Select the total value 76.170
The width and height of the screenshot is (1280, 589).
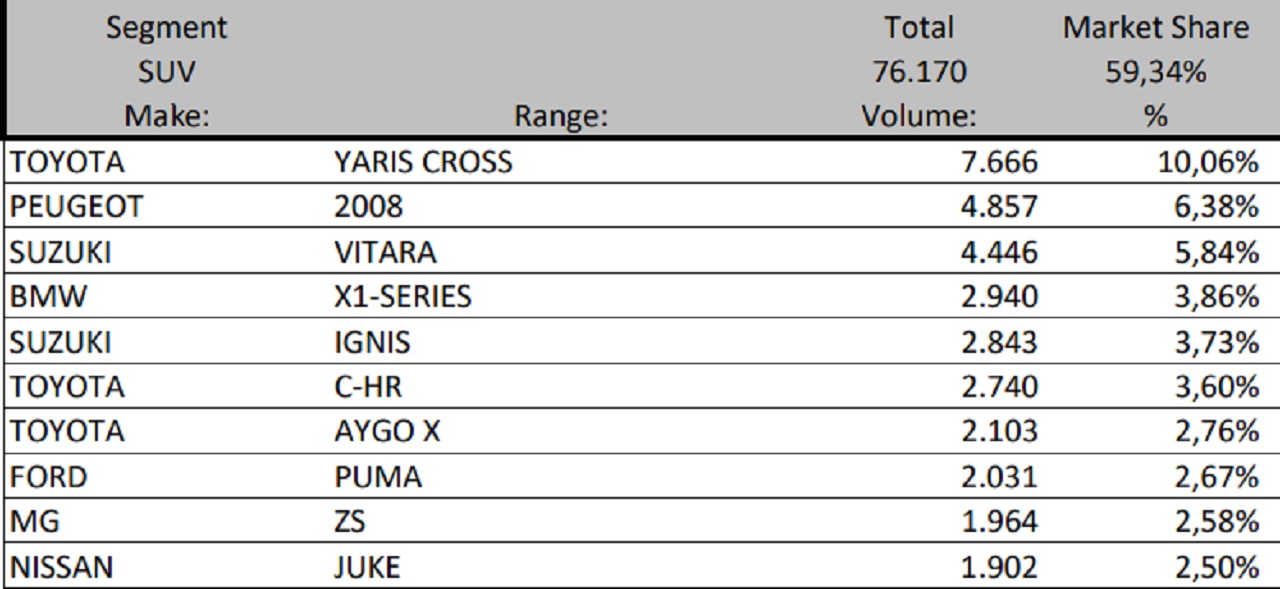pos(918,72)
